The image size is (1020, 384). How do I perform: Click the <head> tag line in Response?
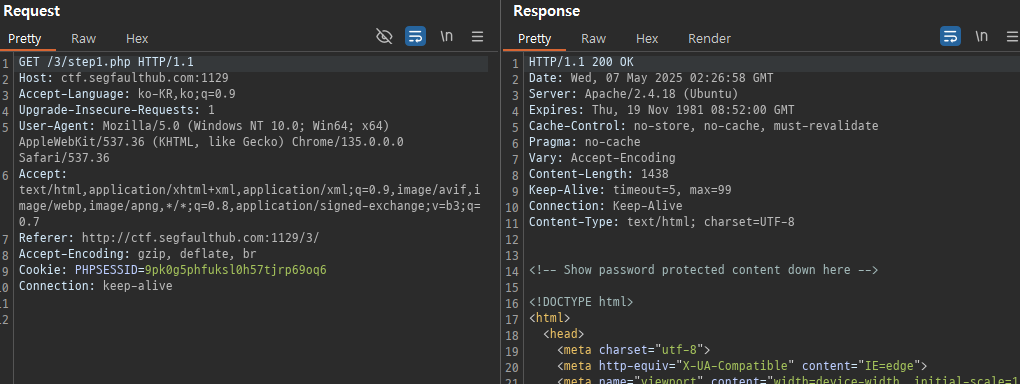pos(564,333)
